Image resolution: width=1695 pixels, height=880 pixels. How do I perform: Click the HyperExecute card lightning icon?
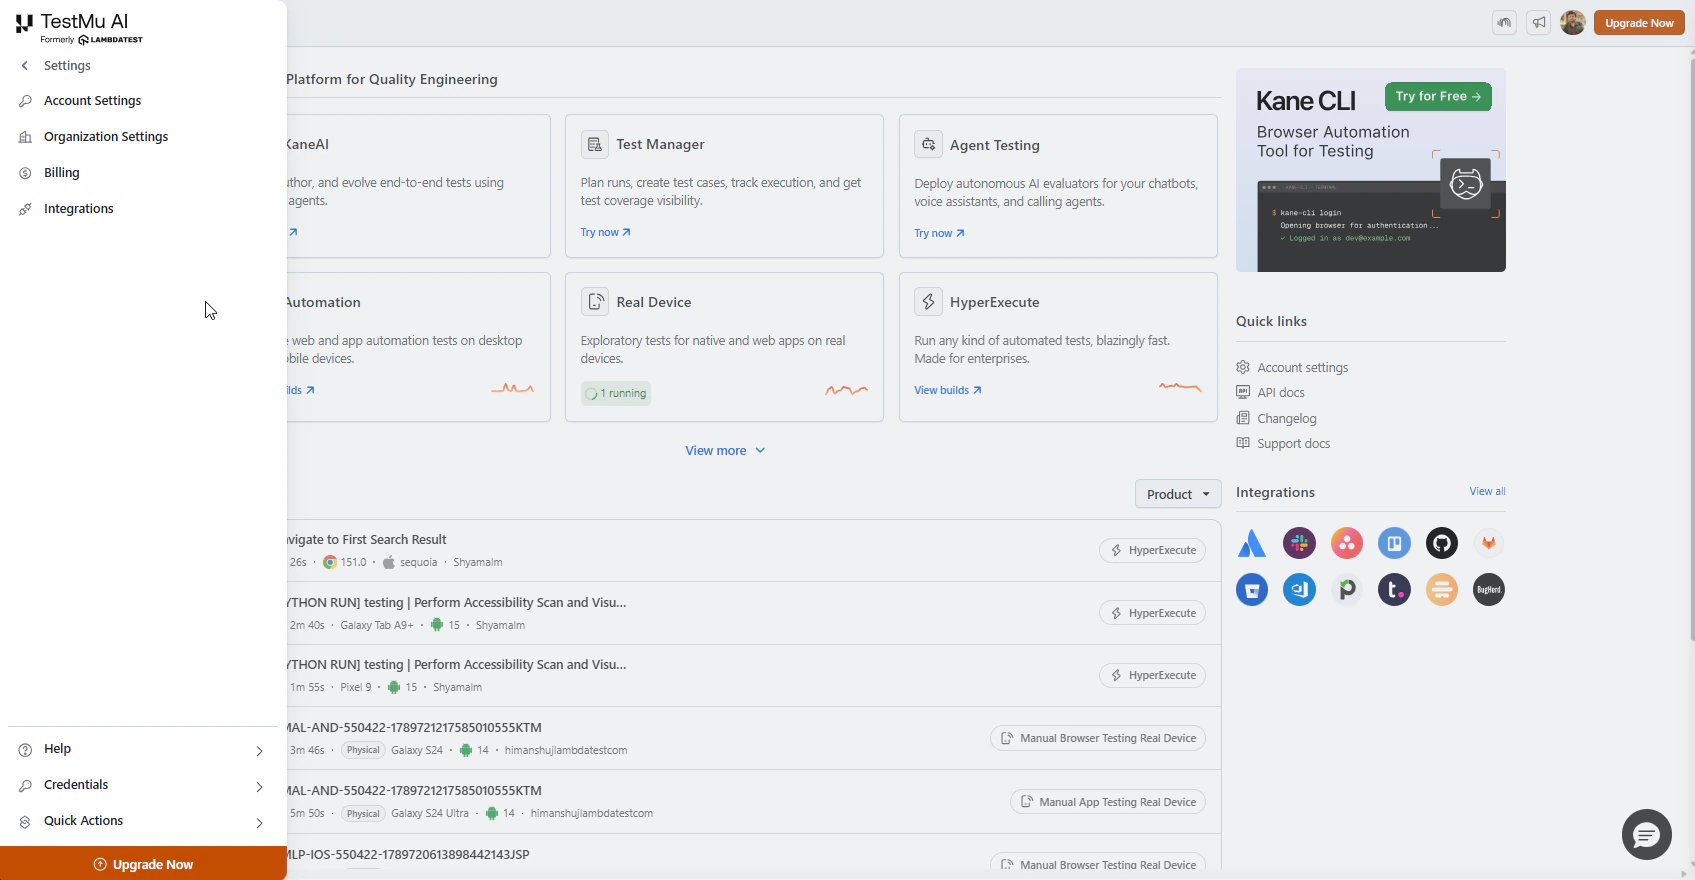pyautogui.click(x=928, y=302)
